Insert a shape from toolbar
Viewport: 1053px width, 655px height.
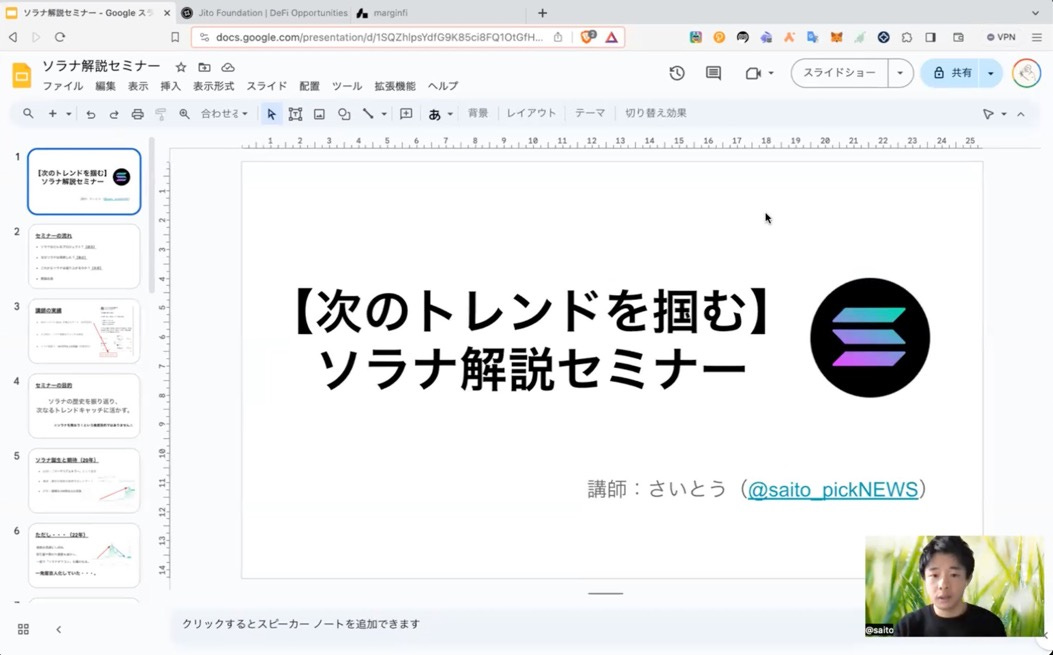[344, 114]
